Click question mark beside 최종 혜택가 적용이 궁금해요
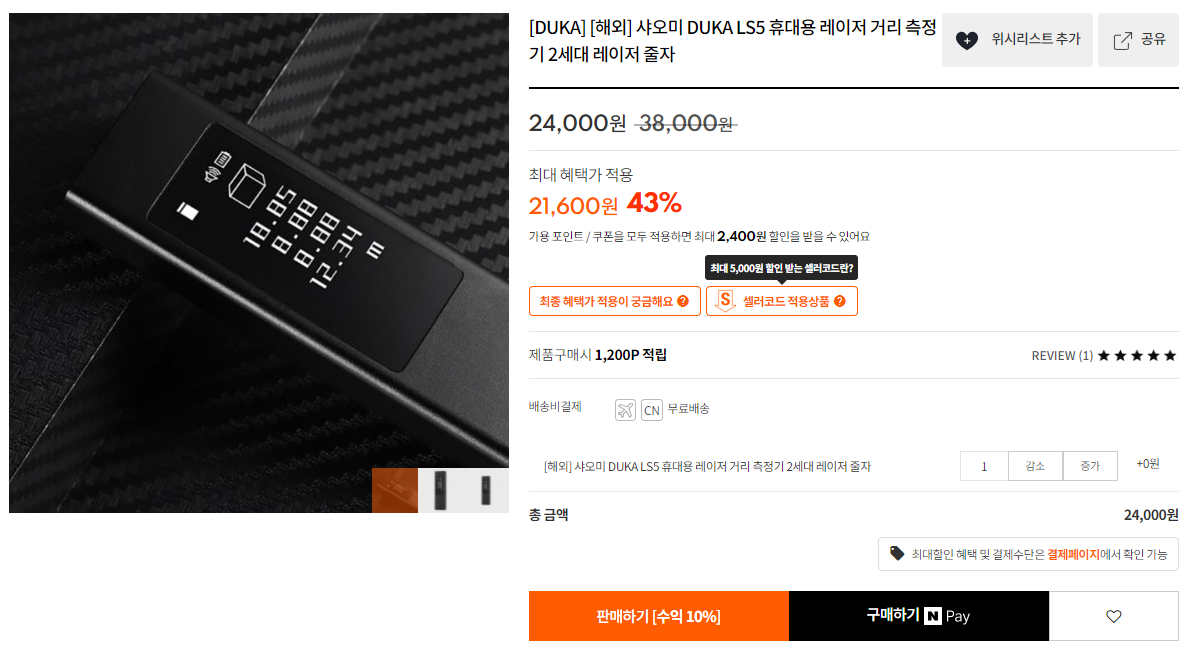 (683, 301)
